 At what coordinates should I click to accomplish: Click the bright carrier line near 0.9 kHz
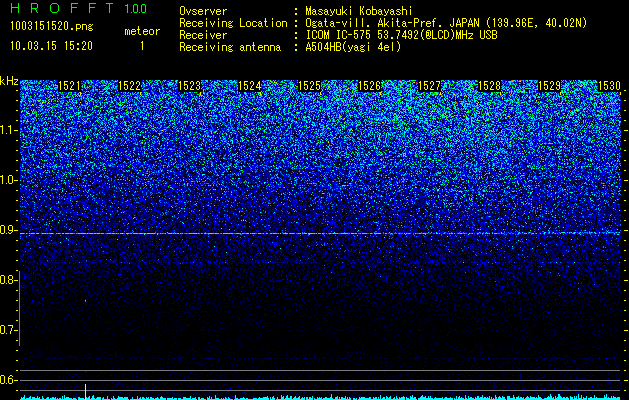(320, 233)
